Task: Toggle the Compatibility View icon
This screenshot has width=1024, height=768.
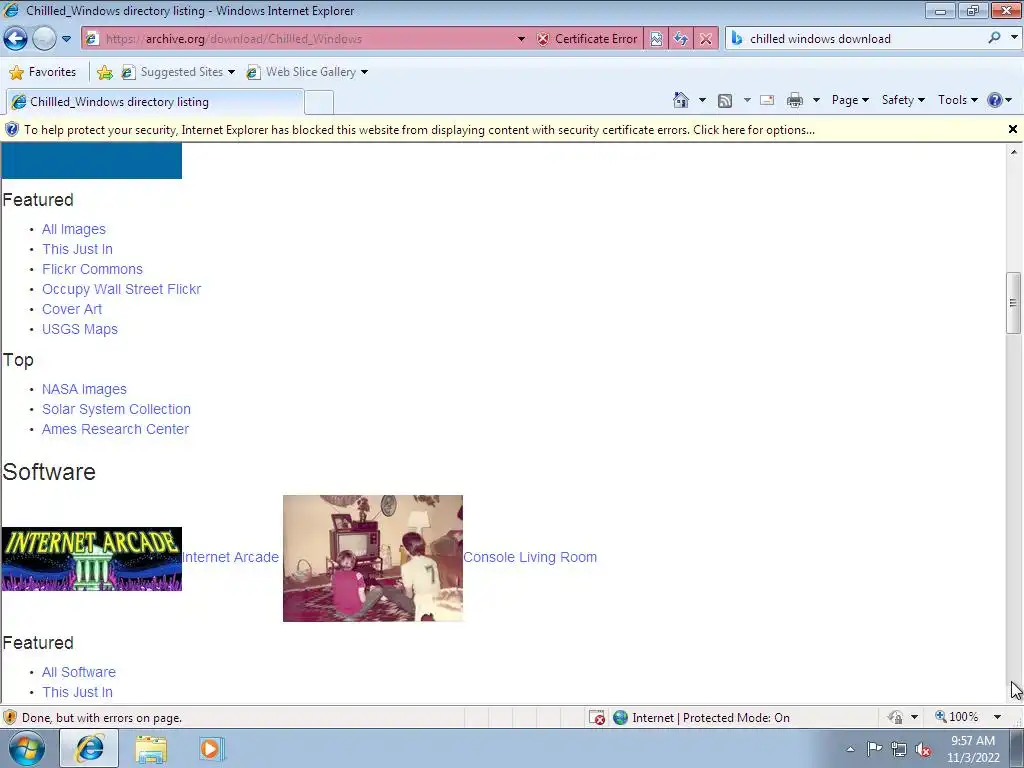Action: click(x=656, y=39)
